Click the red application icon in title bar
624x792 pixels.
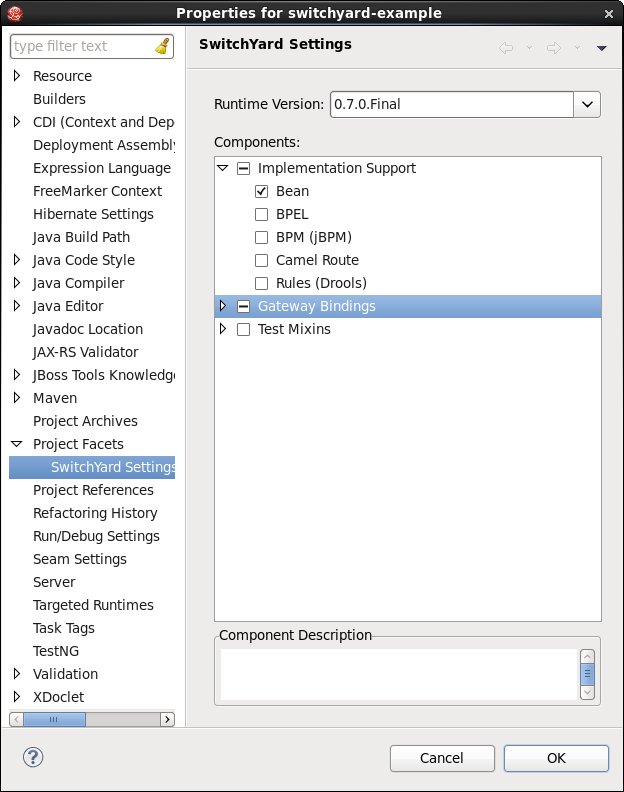15,13
